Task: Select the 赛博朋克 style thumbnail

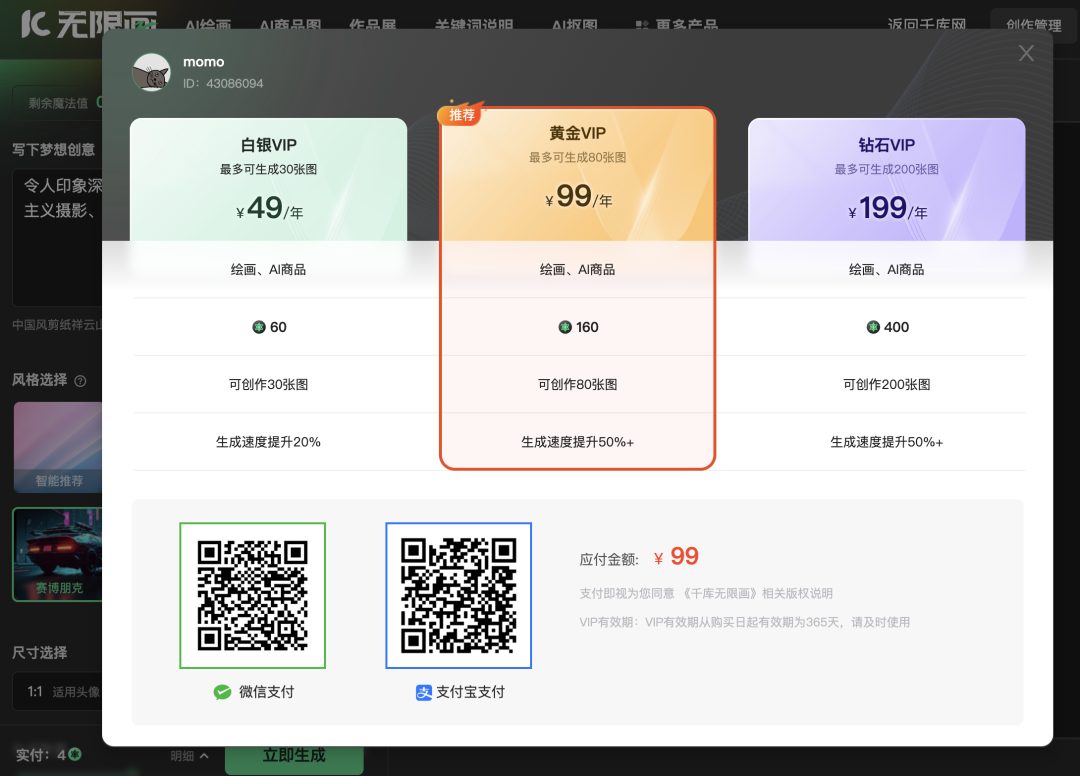Action: [57, 555]
